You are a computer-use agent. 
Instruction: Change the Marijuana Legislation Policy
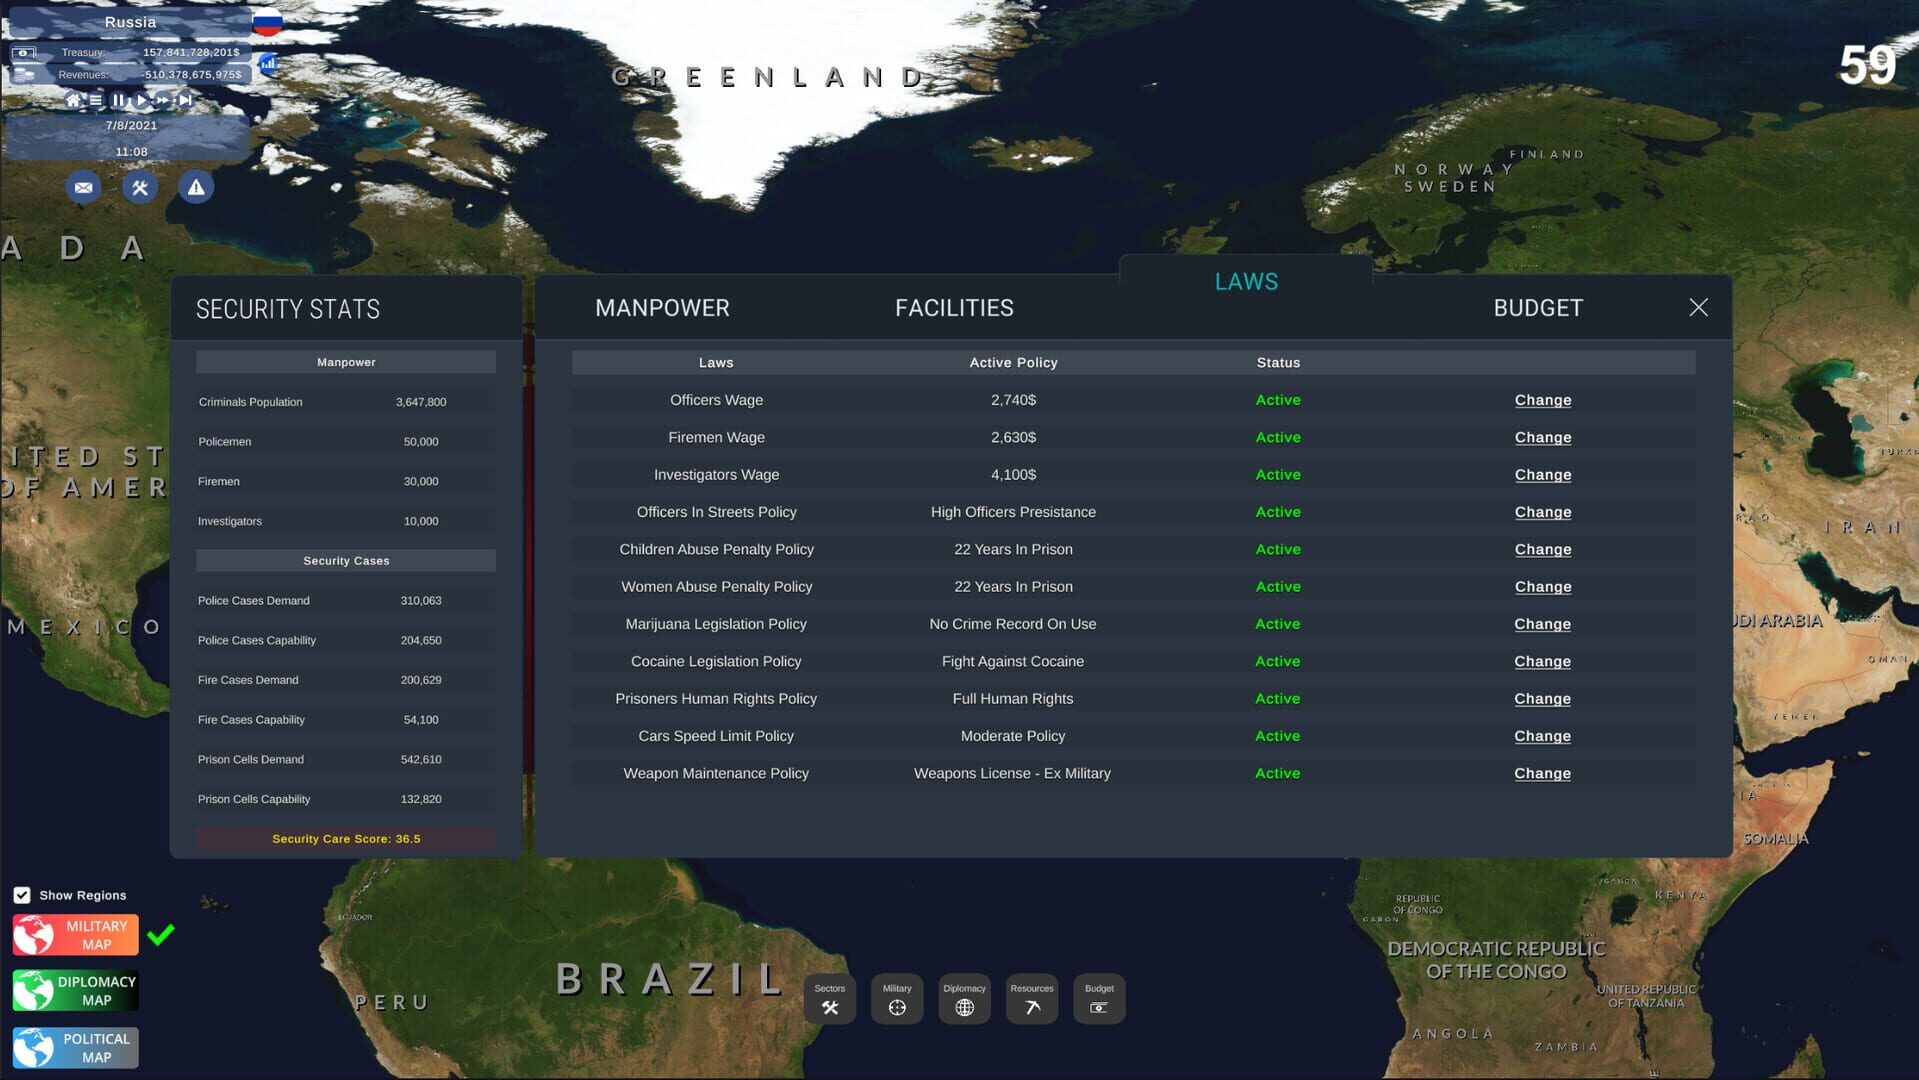[x=1542, y=624]
